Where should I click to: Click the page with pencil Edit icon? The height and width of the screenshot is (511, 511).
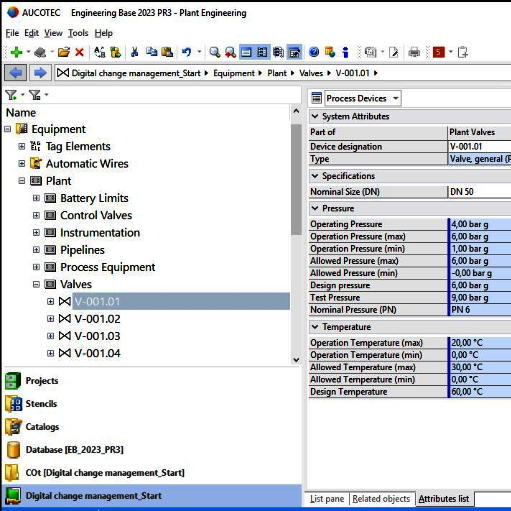[x=394, y=52]
